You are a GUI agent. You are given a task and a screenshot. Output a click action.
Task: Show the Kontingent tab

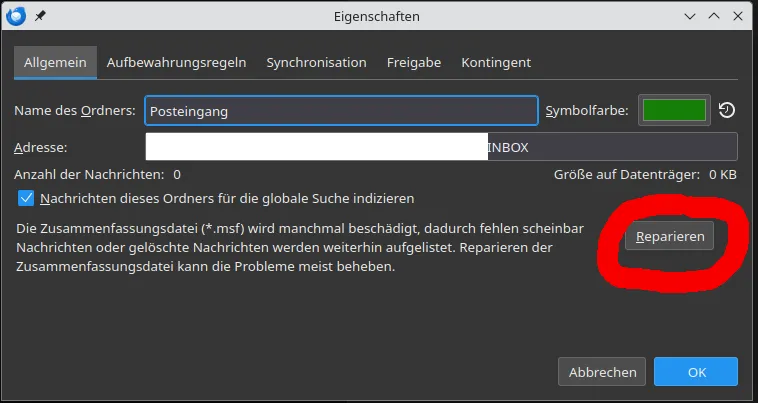tap(496, 62)
